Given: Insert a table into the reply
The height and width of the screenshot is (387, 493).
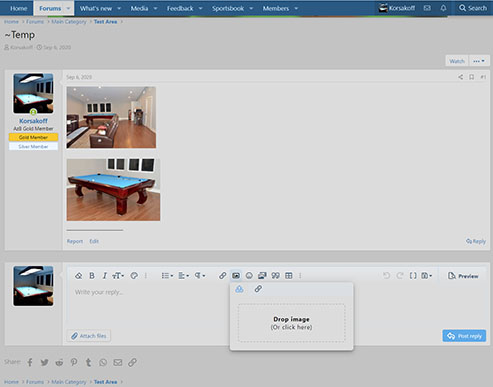Looking at the screenshot, I should (x=289, y=276).
